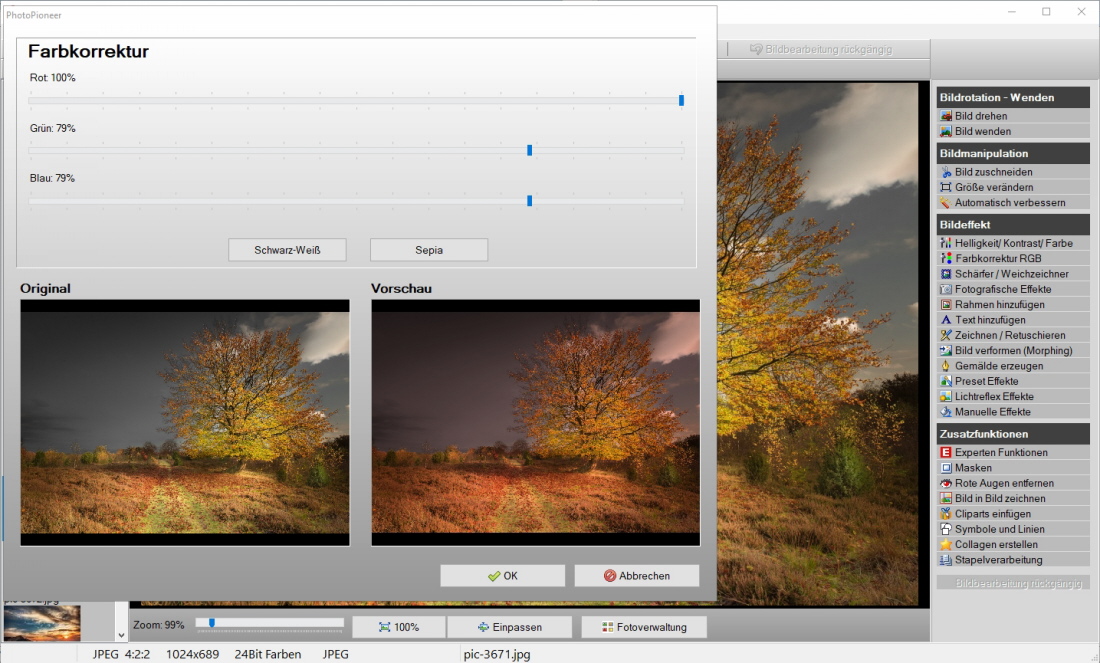Click the Text hinzufügen icon

click(x=946, y=320)
